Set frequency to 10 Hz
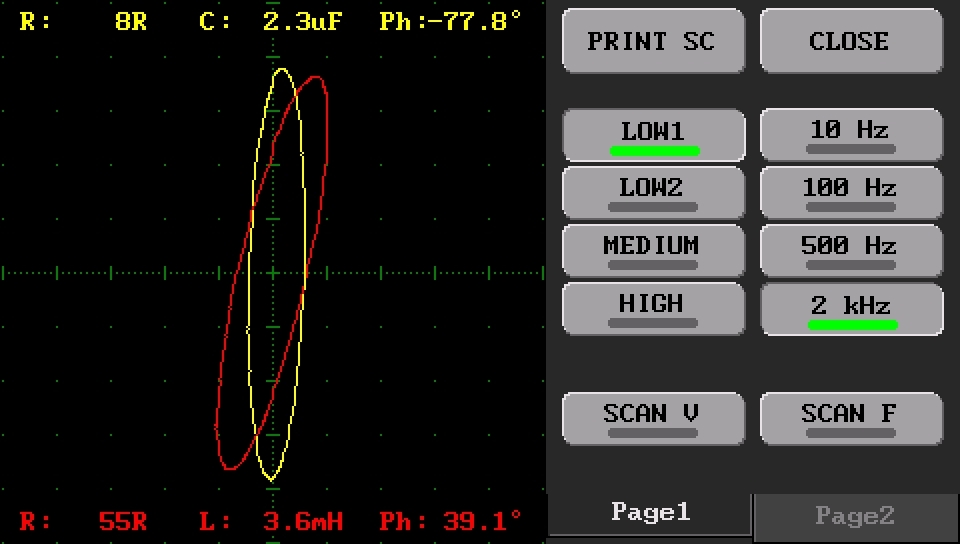Viewport: 960px width, 544px height. pyautogui.click(x=851, y=135)
